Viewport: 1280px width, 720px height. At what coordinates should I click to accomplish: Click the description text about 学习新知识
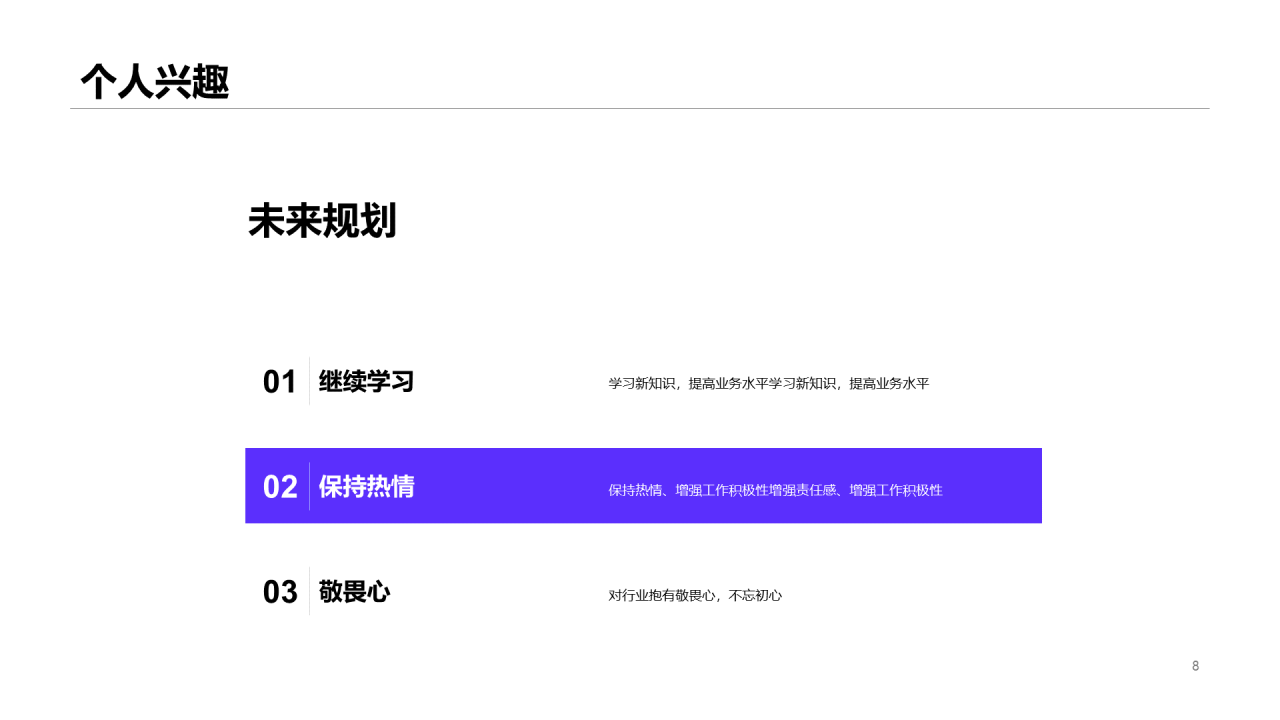(x=768, y=383)
